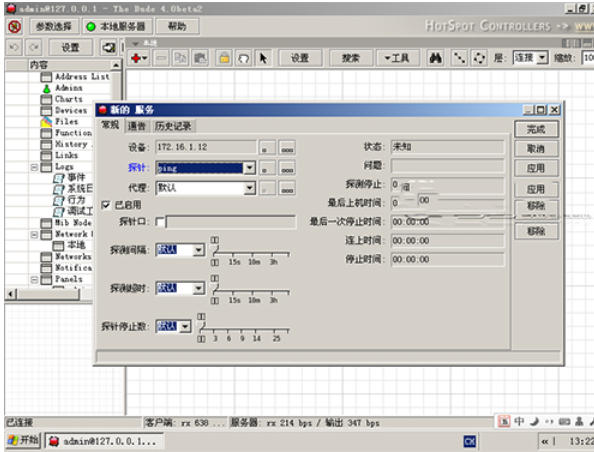Open the 探针 ping dropdown
The image size is (594, 452).
coord(249,168)
